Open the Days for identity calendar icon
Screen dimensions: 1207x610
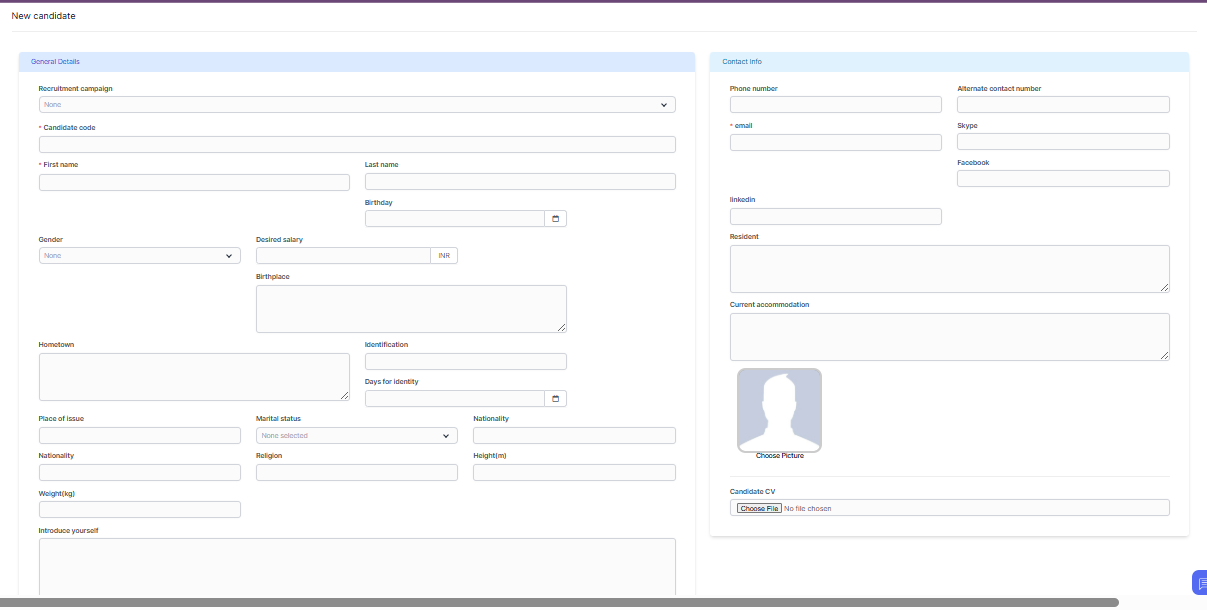pos(555,399)
